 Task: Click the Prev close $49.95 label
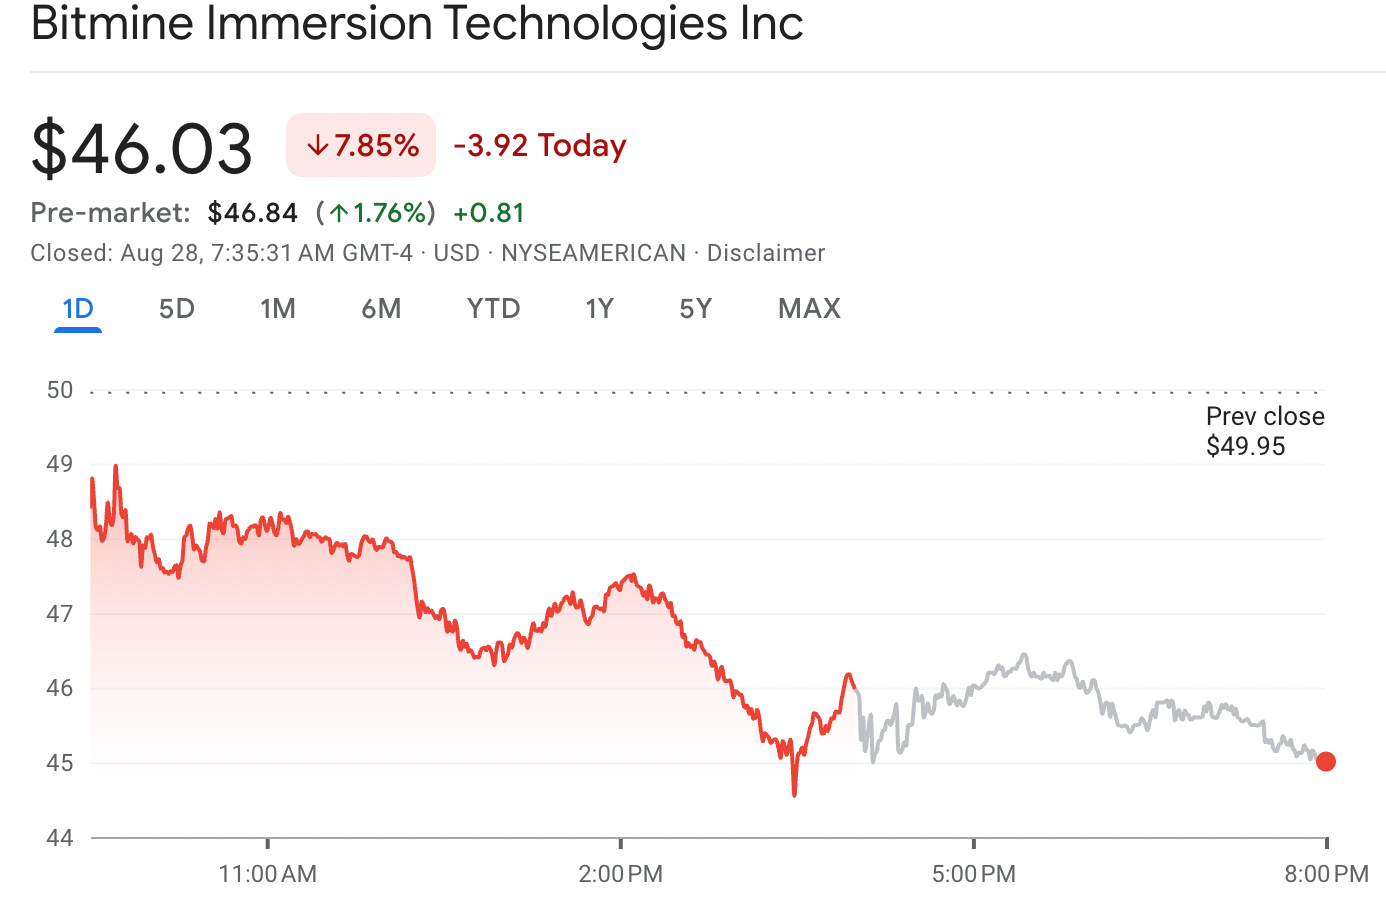pos(1265,431)
